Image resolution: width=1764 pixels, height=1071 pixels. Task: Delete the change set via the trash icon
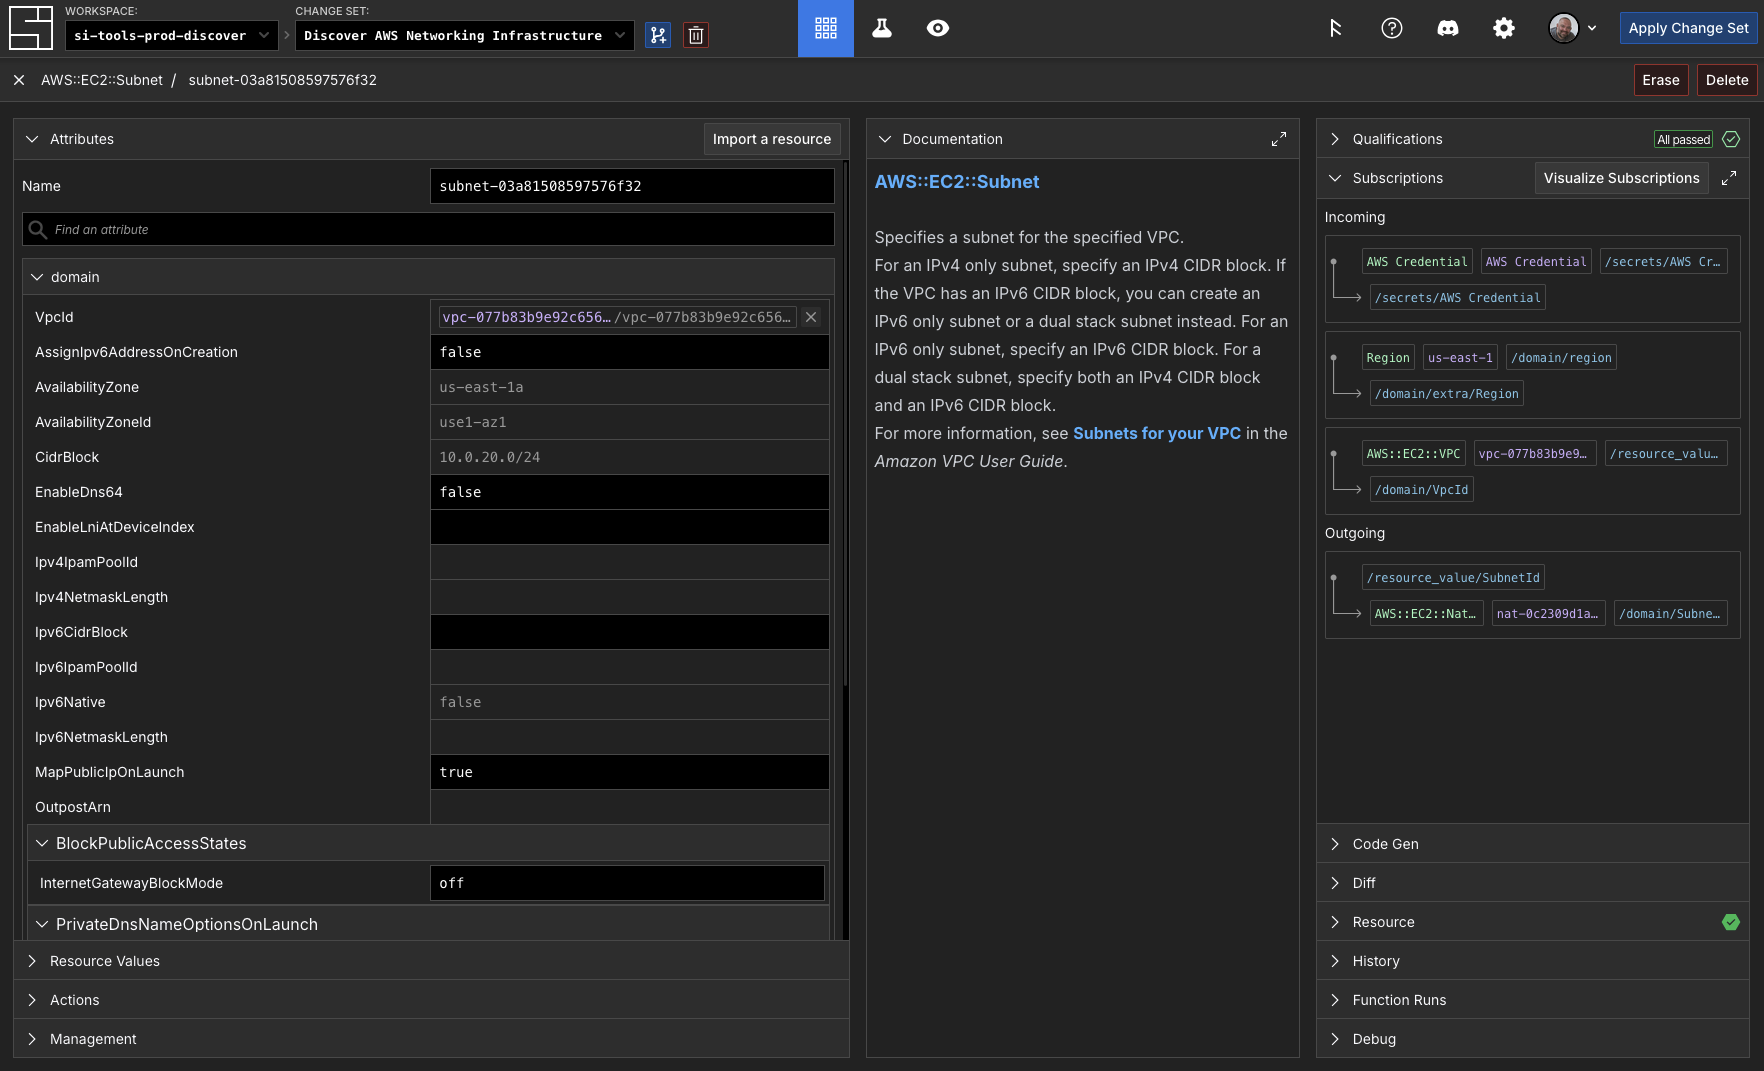click(x=696, y=34)
